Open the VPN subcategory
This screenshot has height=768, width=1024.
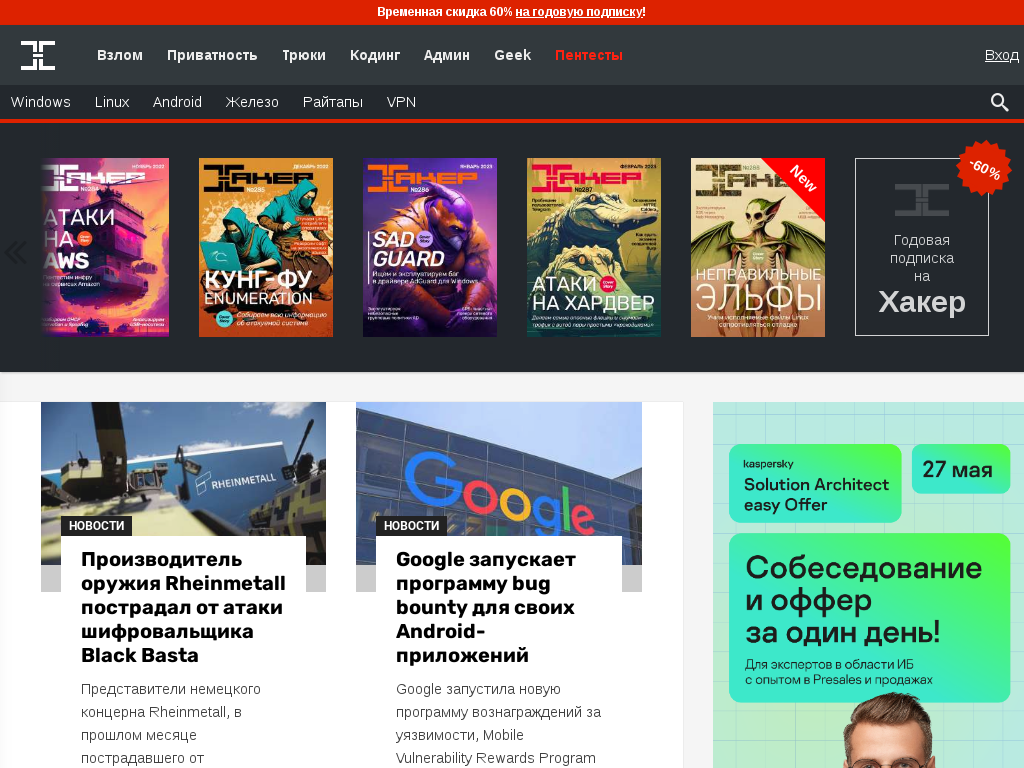coord(401,102)
